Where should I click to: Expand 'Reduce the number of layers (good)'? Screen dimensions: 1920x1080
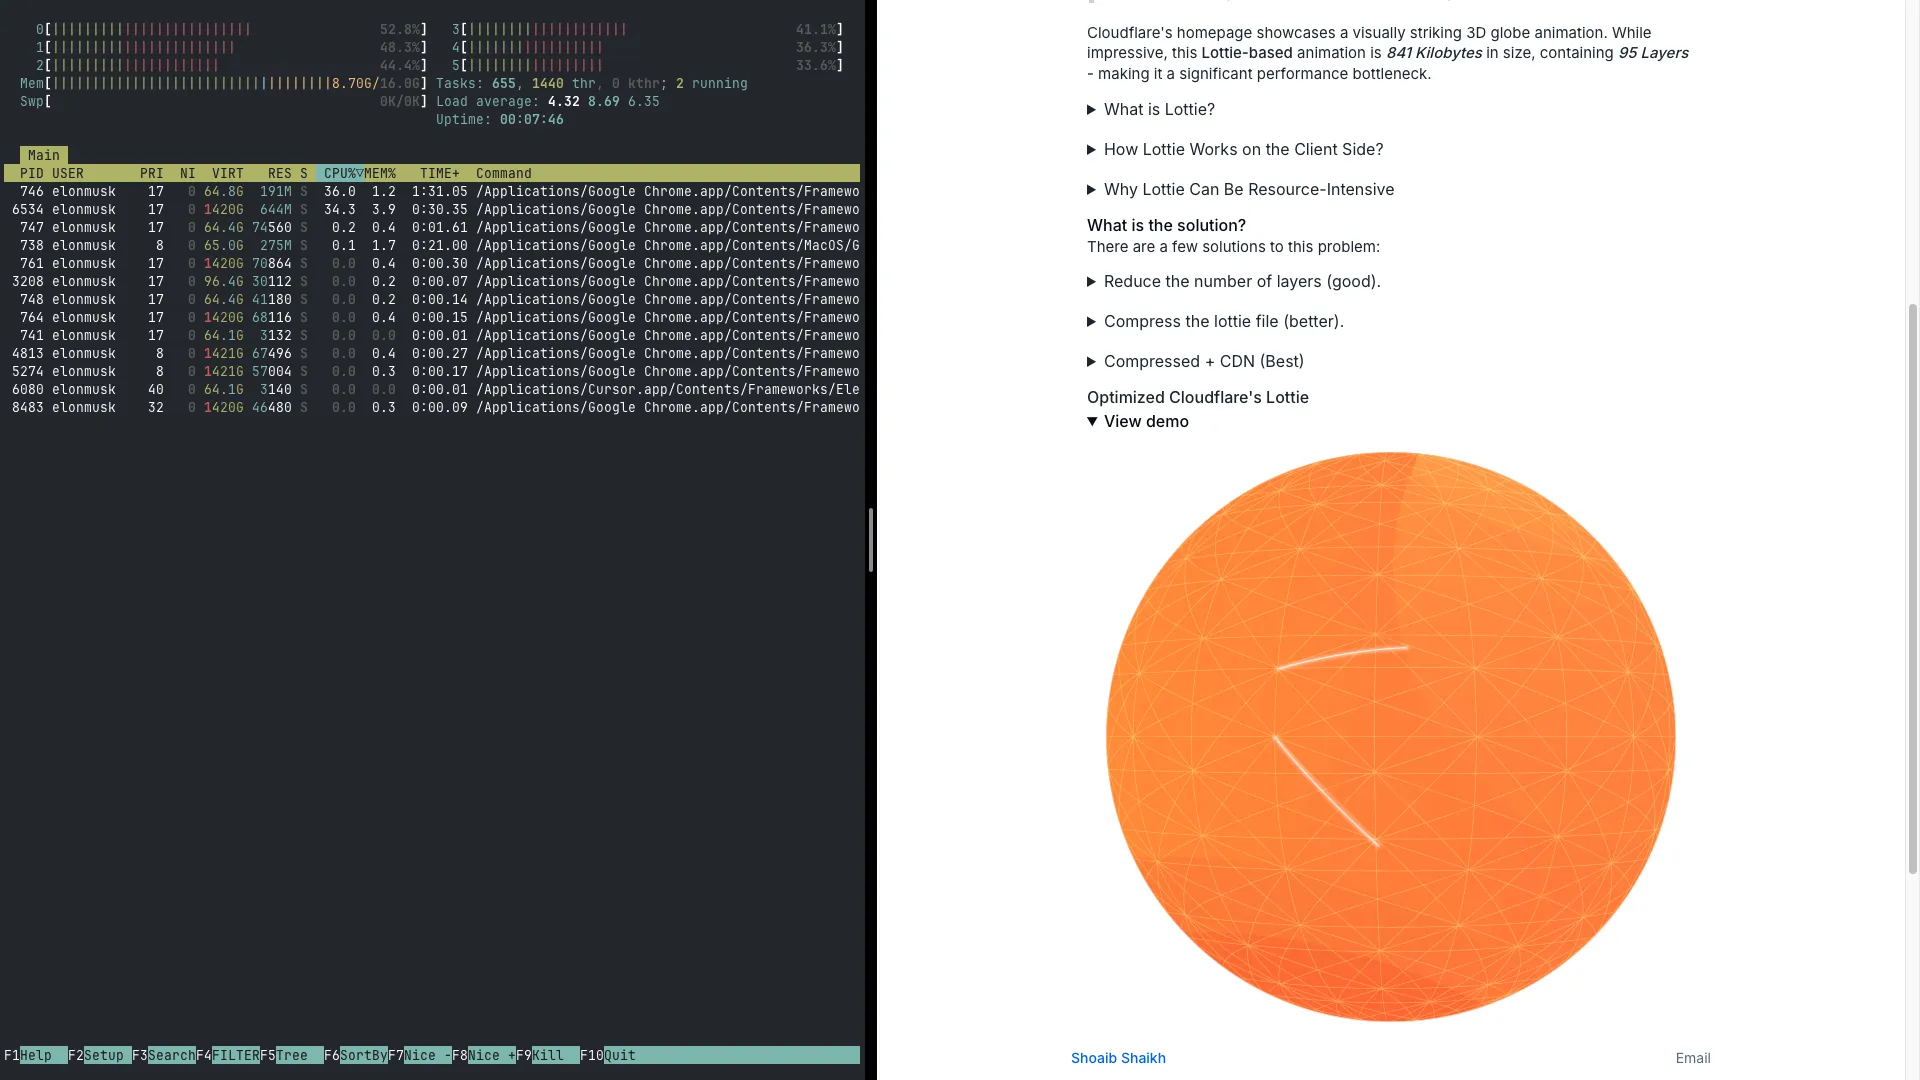coord(1240,282)
